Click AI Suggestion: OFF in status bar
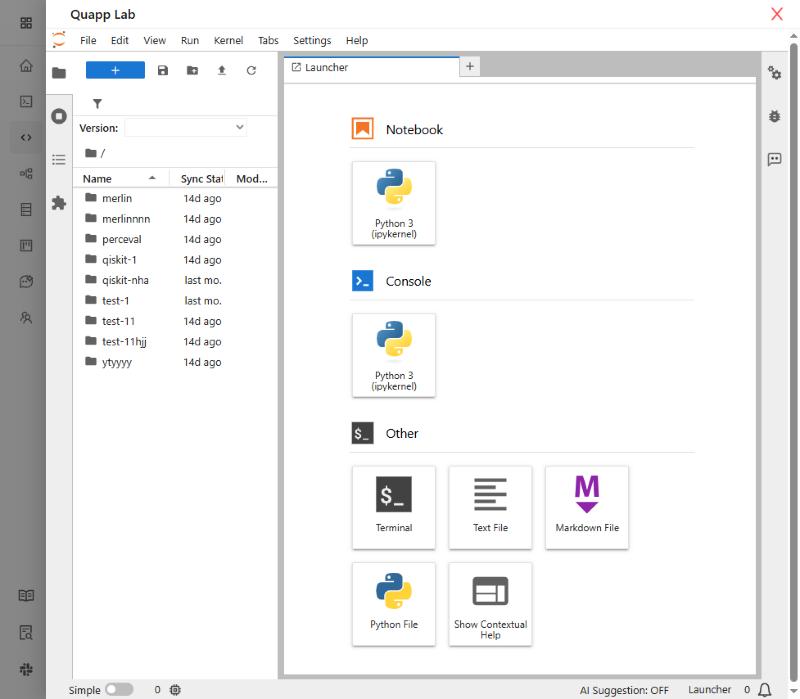Image resolution: width=800 pixels, height=699 pixels. [624, 690]
